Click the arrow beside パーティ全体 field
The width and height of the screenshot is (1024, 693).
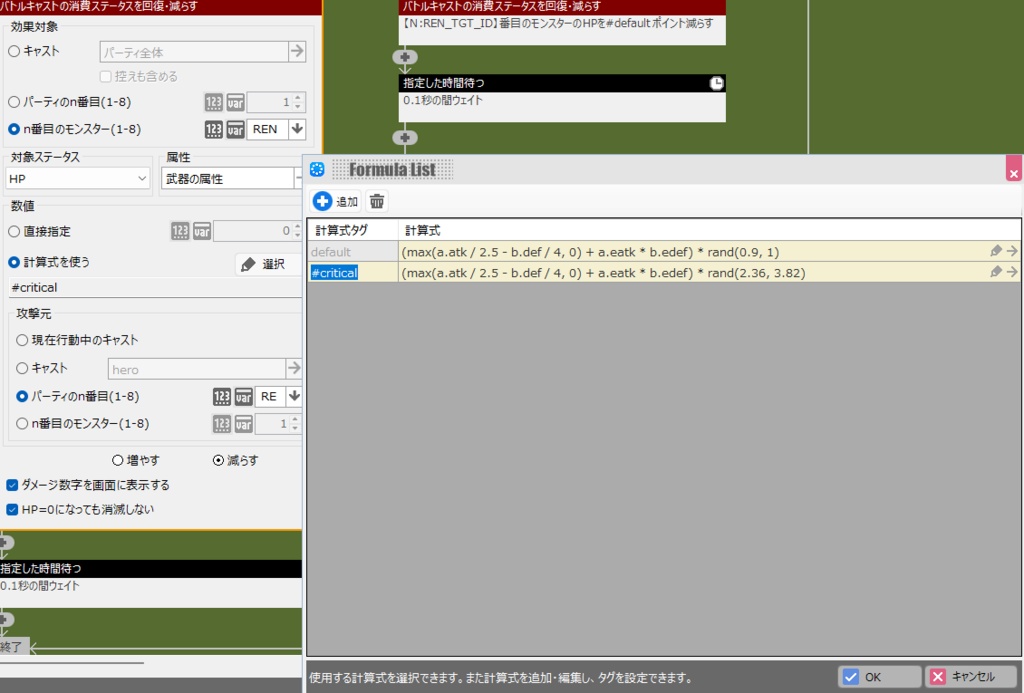pos(297,51)
